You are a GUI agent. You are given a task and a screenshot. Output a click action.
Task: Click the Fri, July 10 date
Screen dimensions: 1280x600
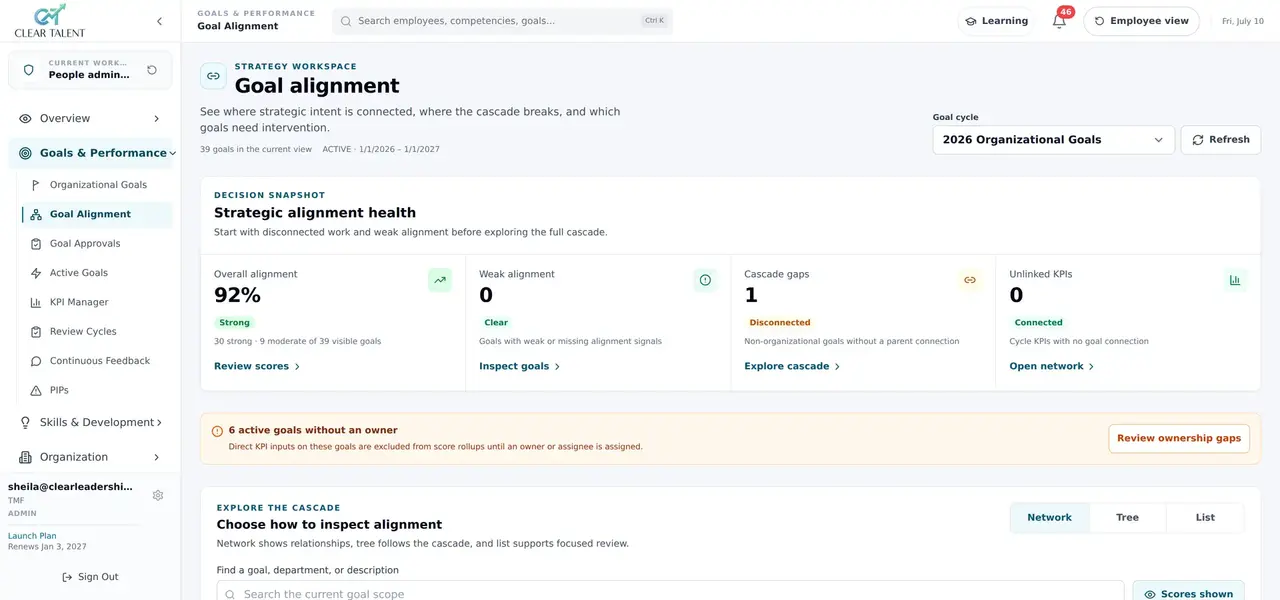pos(1243,21)
